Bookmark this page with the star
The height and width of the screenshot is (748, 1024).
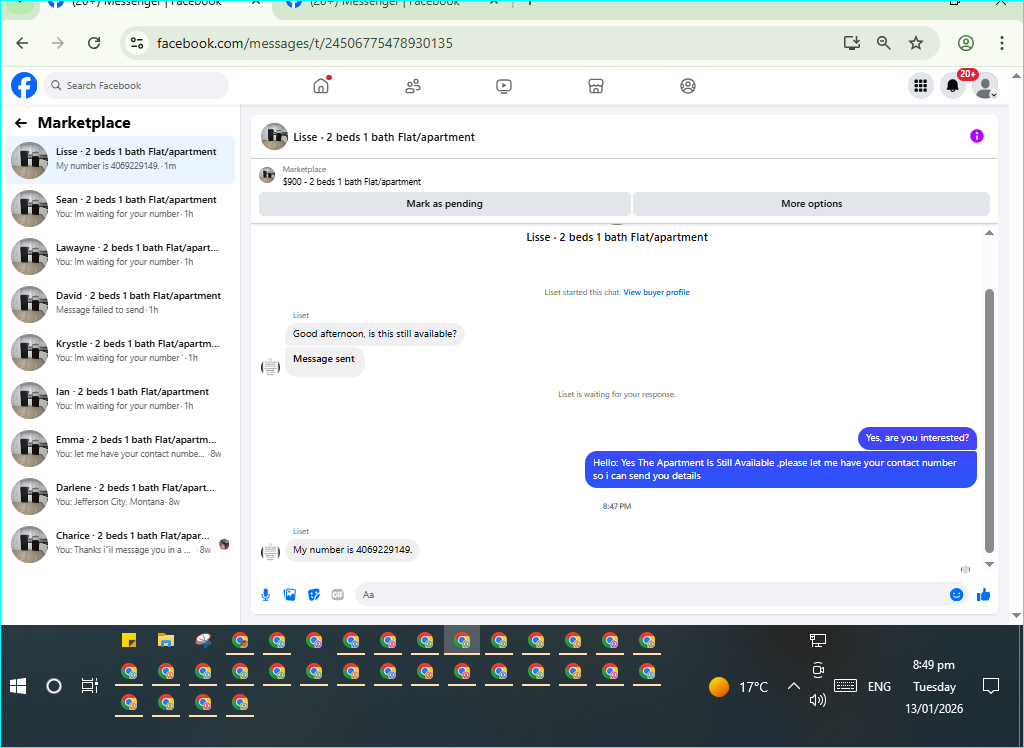[x=916, y=43]
